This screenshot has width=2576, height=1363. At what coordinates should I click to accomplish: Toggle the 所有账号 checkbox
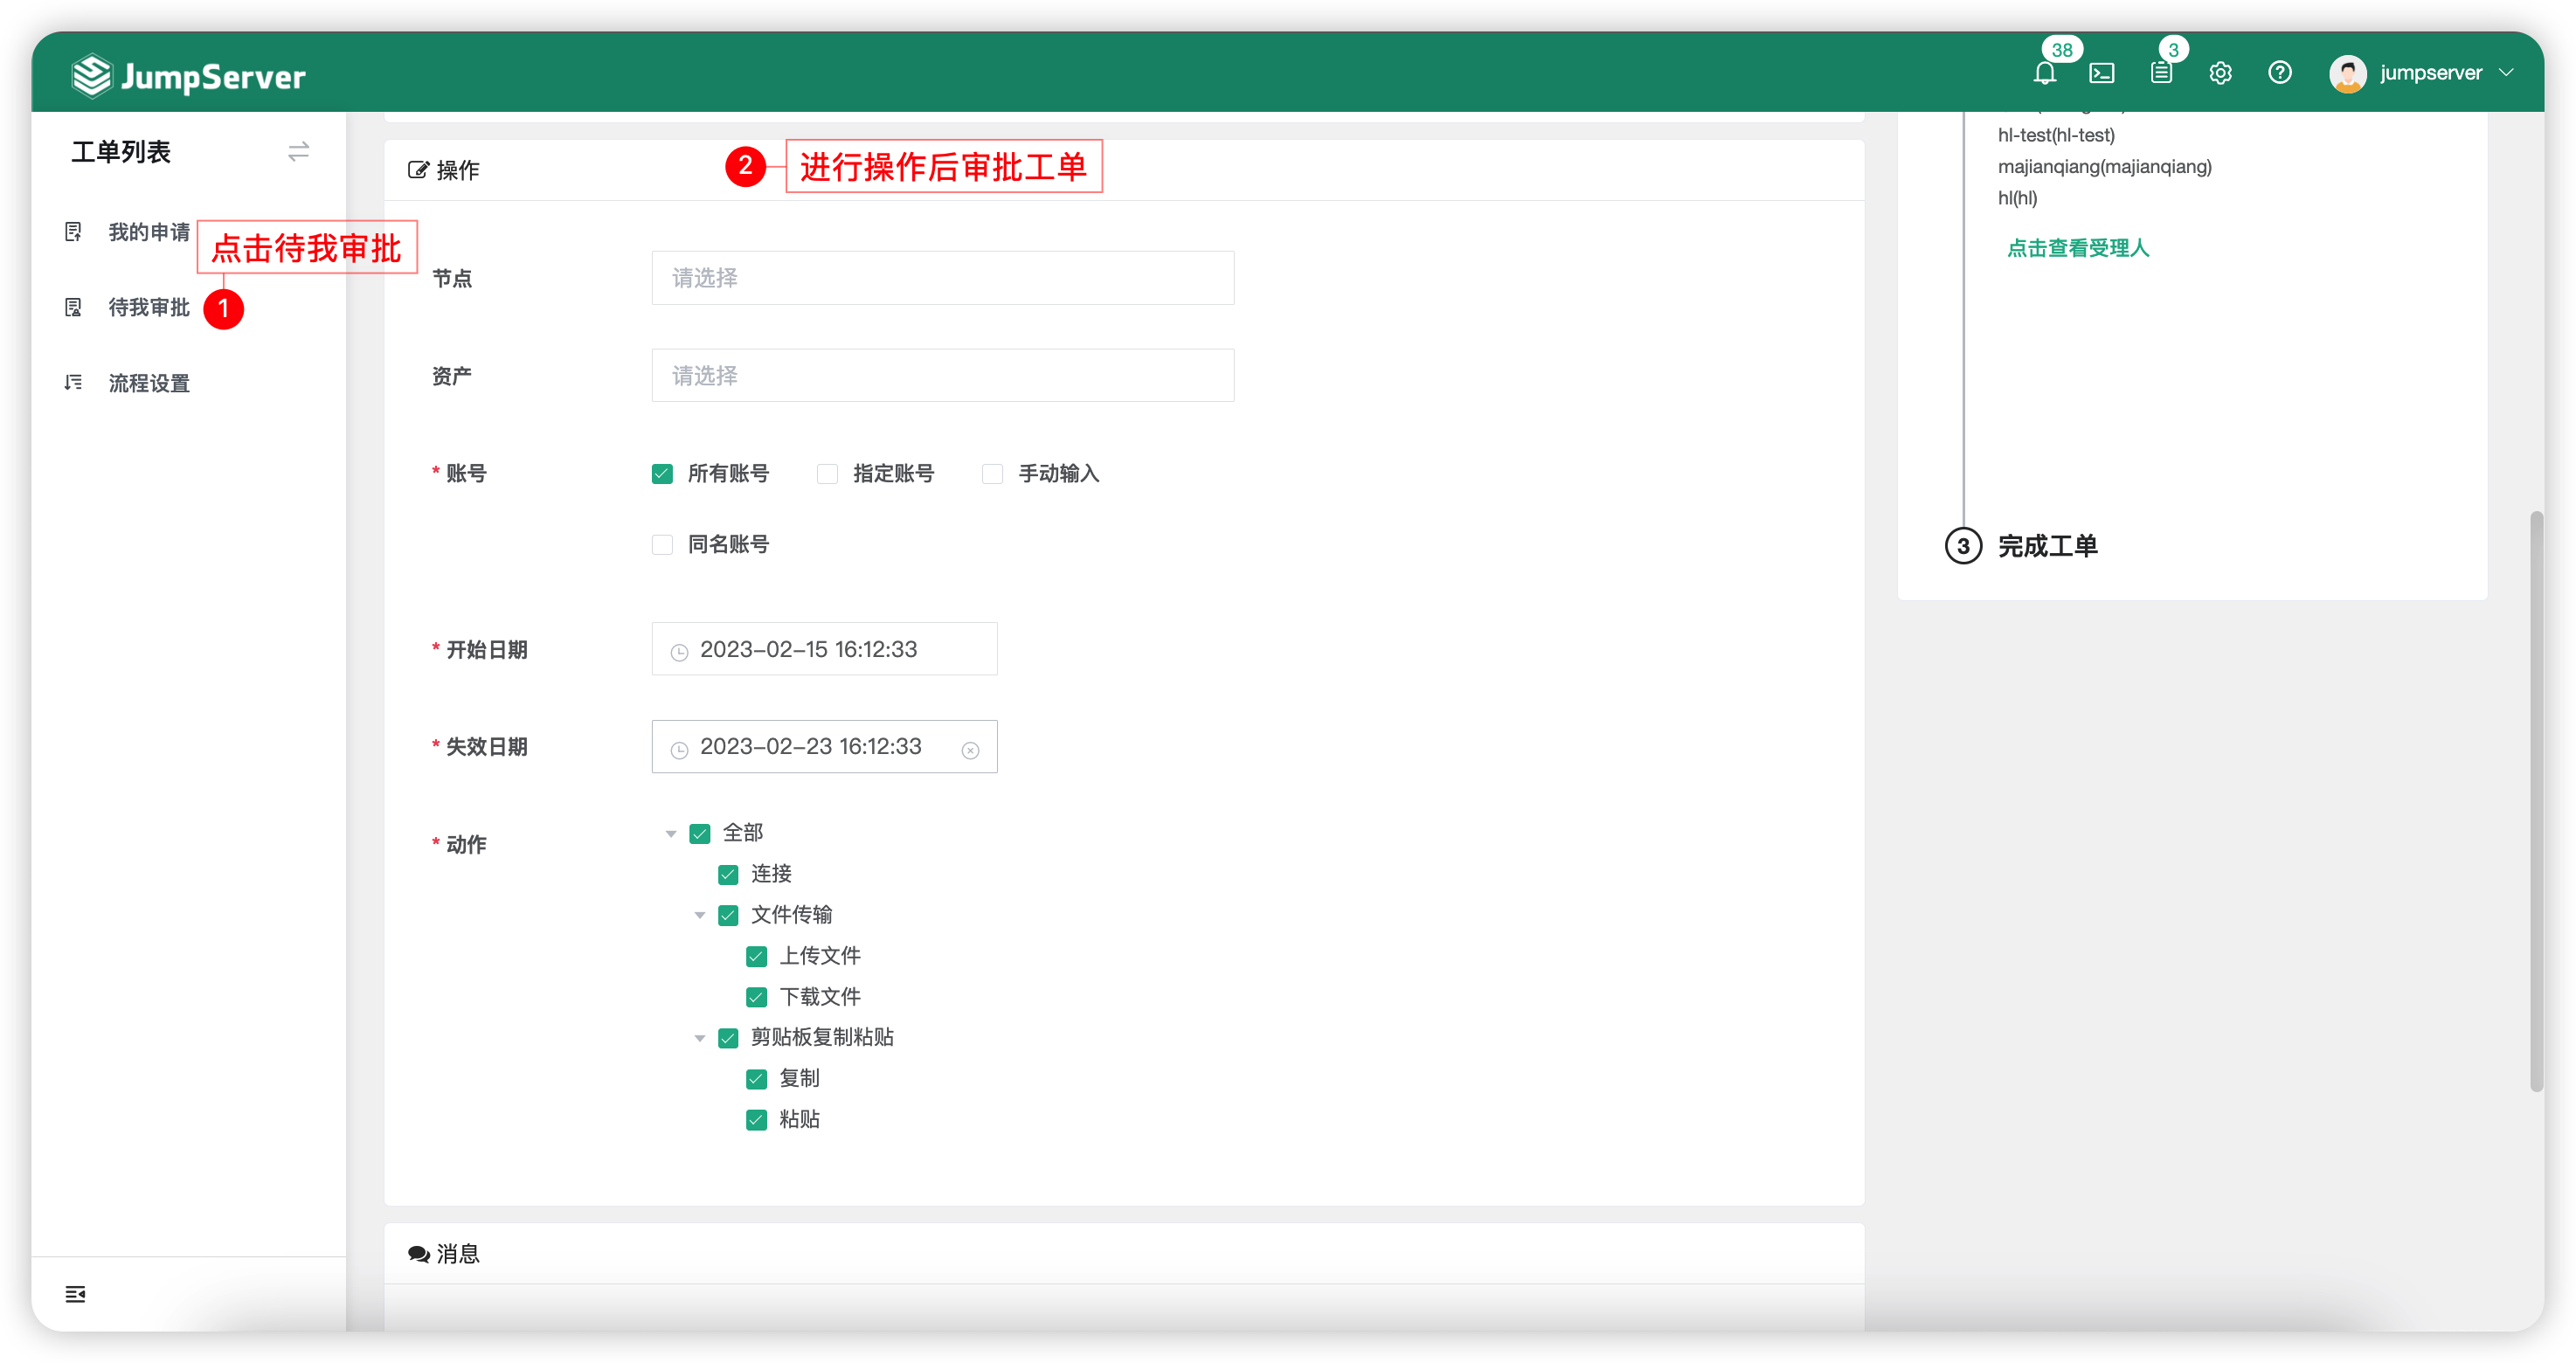pos(662,473)
